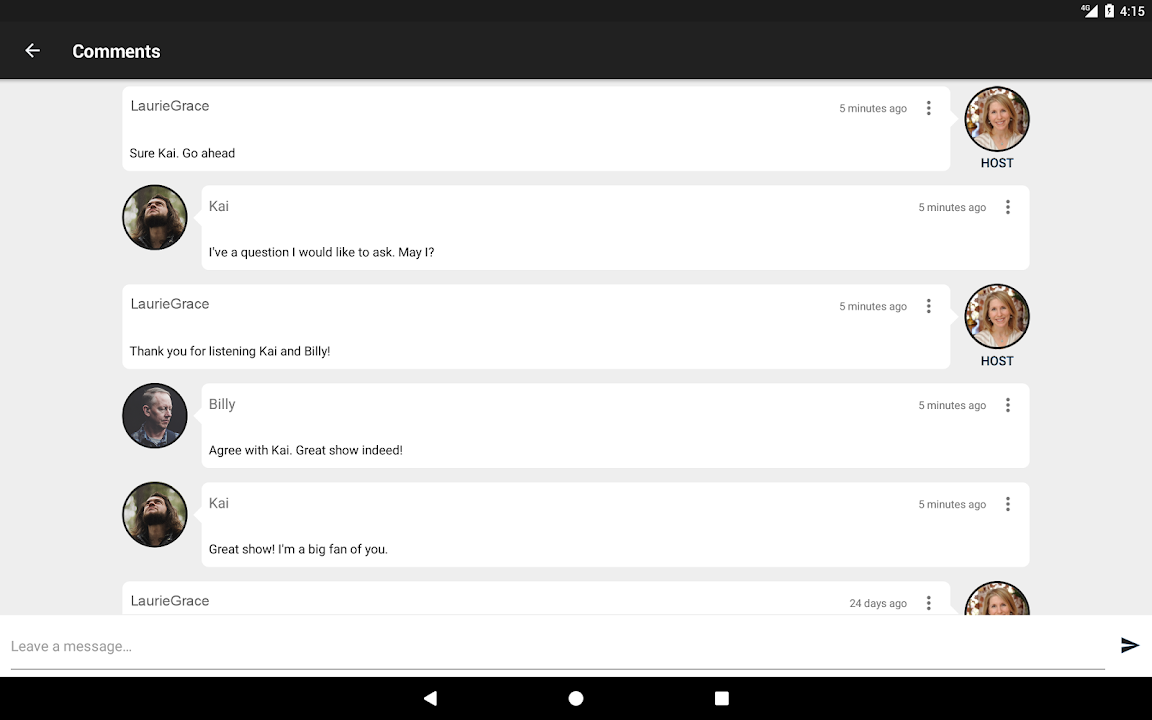Image resolution: width=1152 pixels, height=720 pixels.
Task: Tap Kai's avatar beside his question comment
Action: click(x=155, y=217)
